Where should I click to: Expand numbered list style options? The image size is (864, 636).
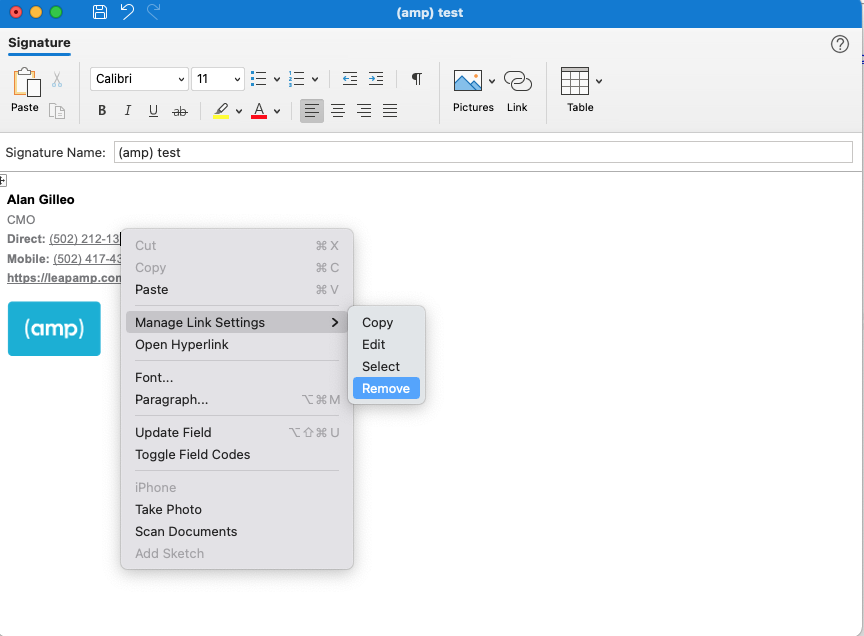(315, 79)
